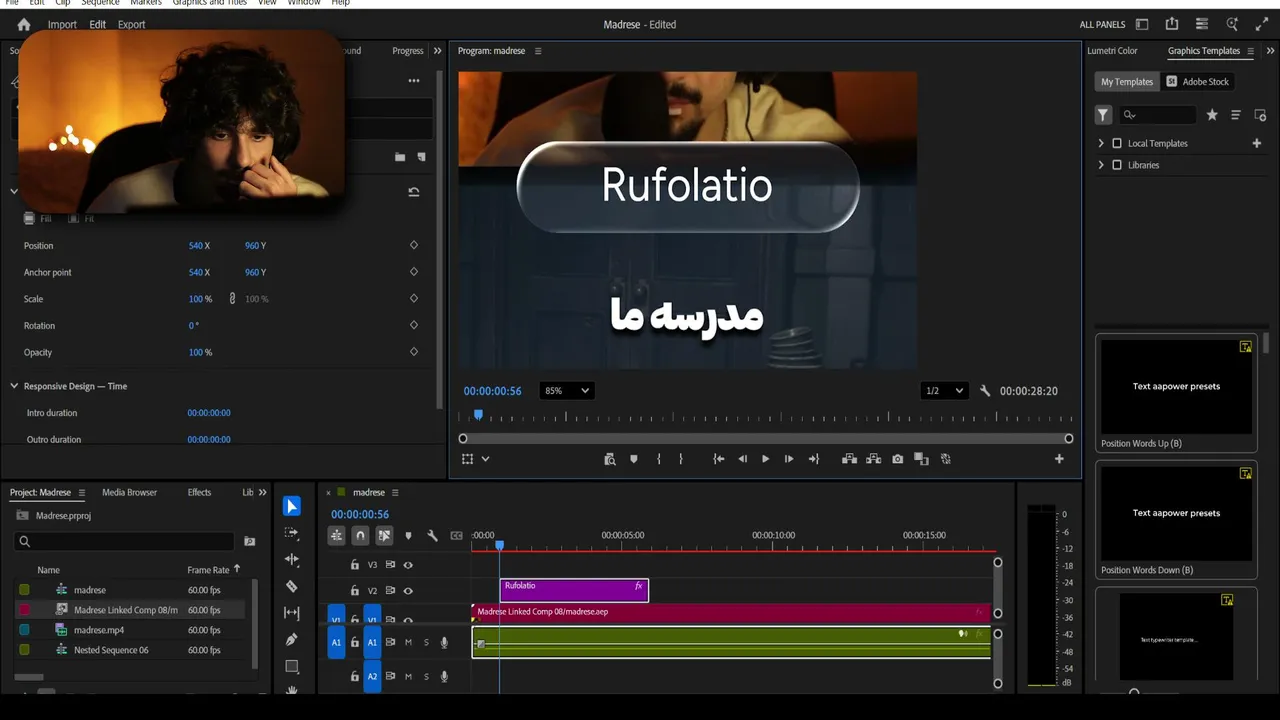Click the ALL PANELS workspace label

click(1102, 24)
